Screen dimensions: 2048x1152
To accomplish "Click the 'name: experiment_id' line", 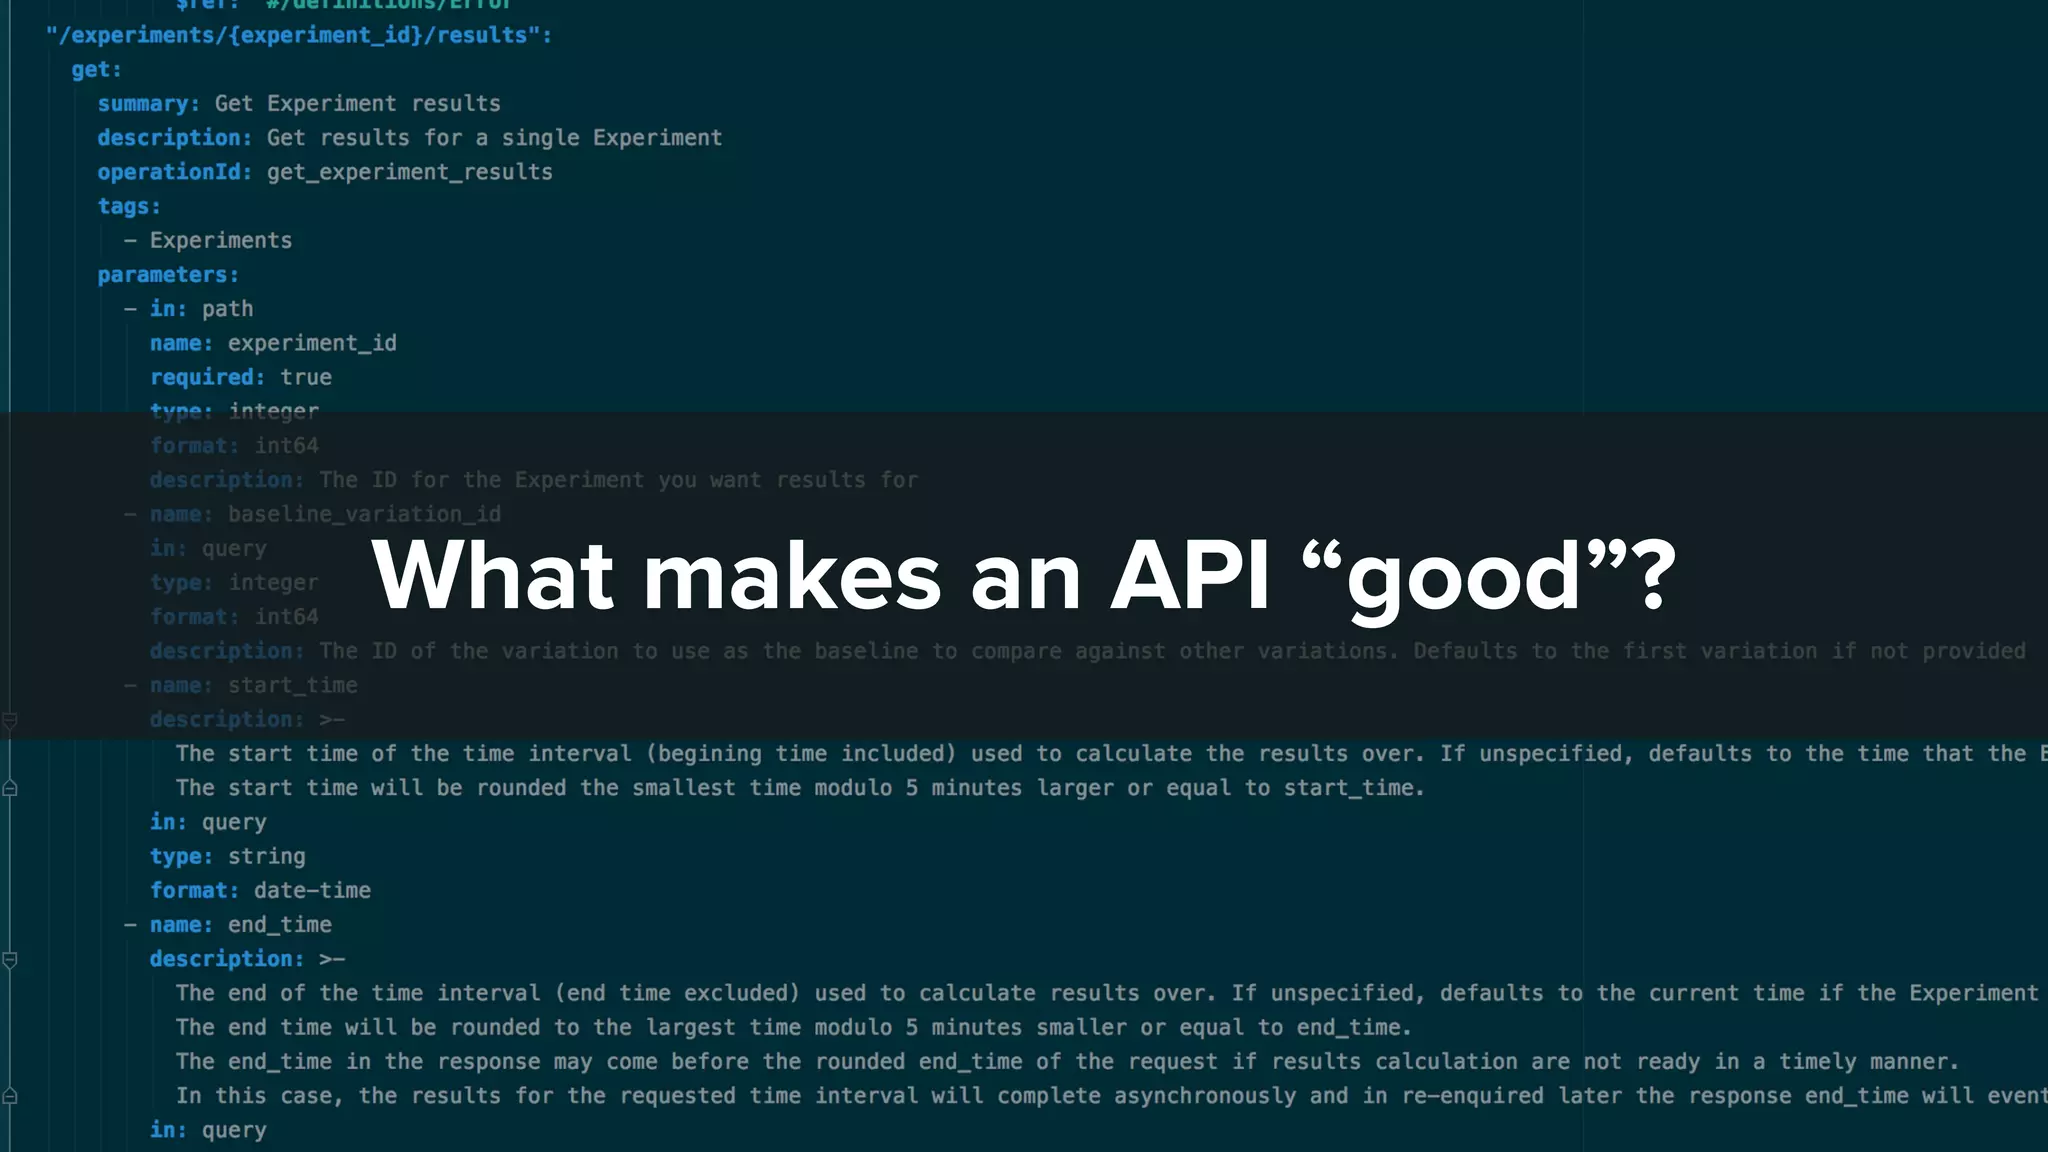I will click(273, 343).
